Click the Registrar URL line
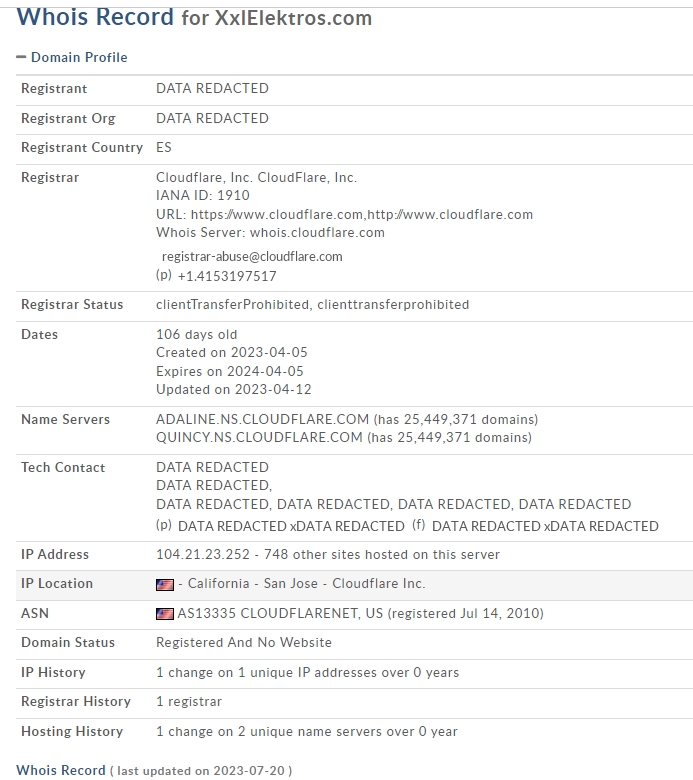Screen dimensions: 693x780 pyautogui.click(x=344, y=214)
